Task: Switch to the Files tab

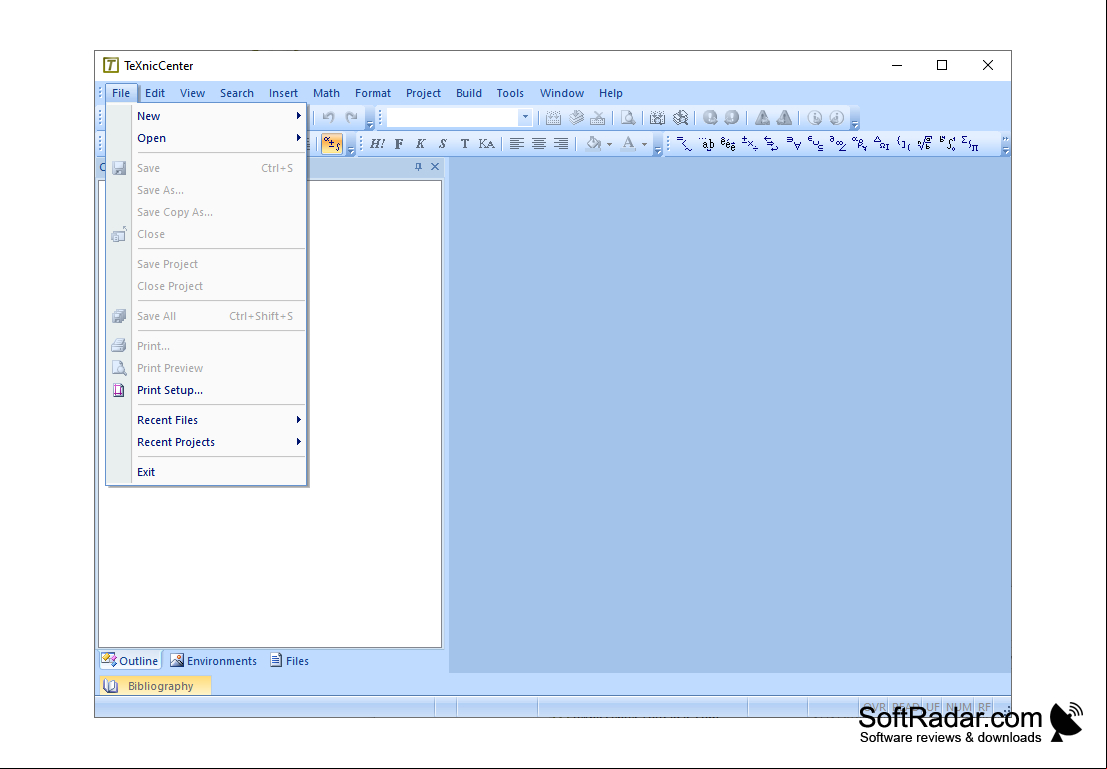Action: click(289, 660)
